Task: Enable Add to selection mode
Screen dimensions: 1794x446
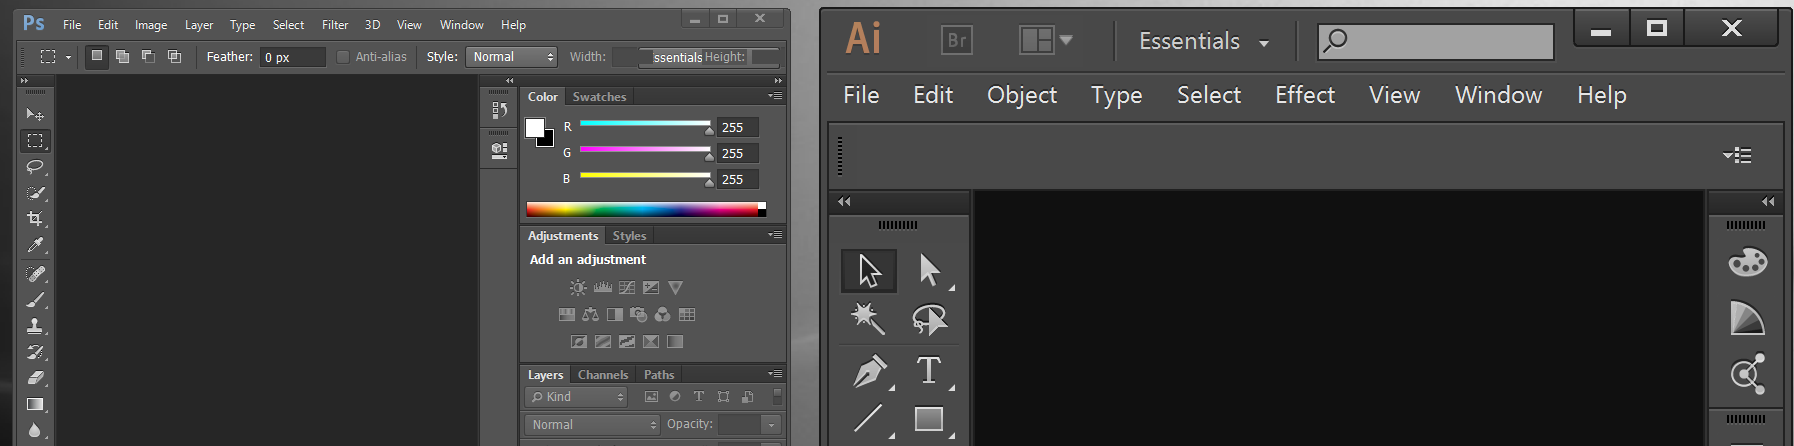Action: 122,57
